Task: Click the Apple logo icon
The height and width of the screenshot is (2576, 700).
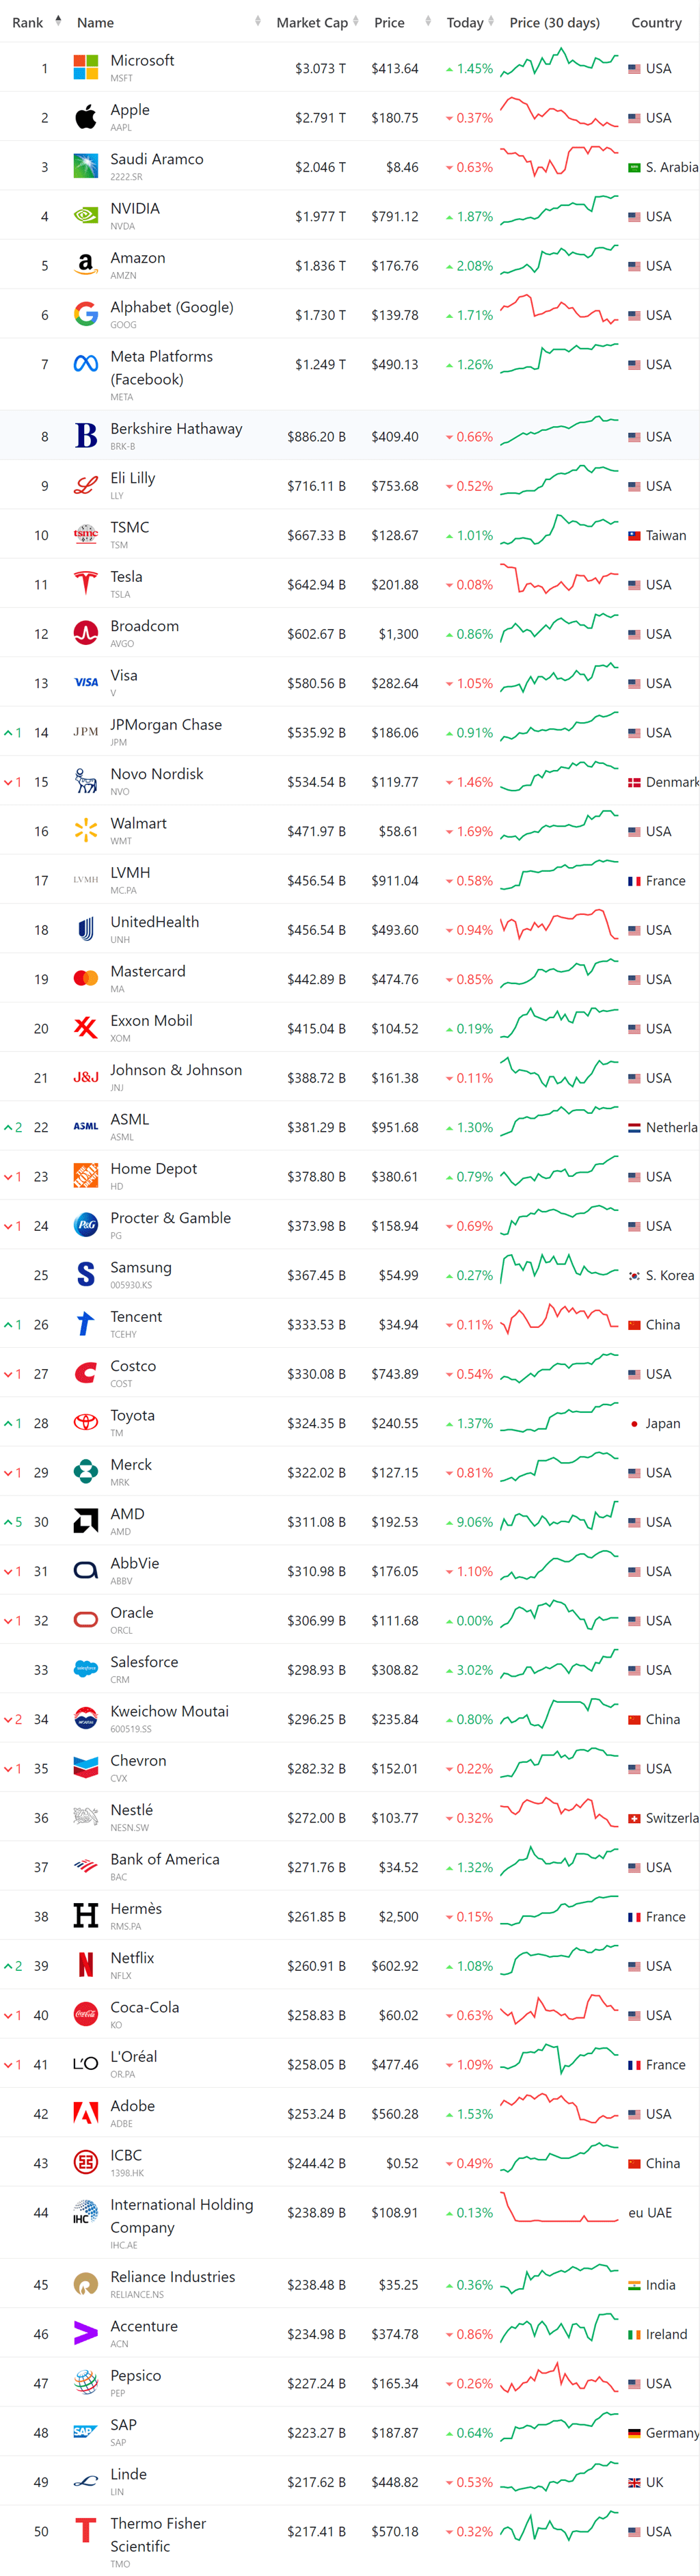Action: coord(86,117)
